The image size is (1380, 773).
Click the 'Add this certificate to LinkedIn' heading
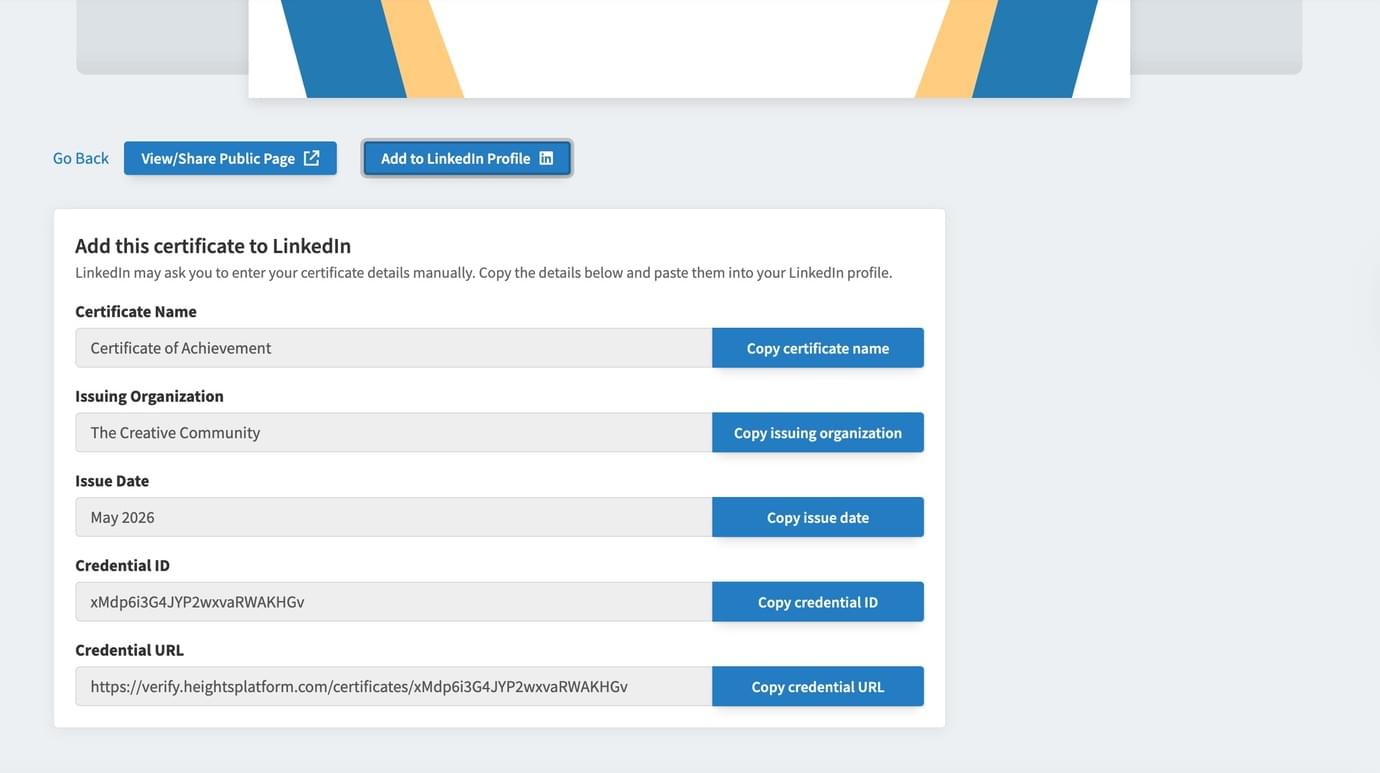[213, 246]
